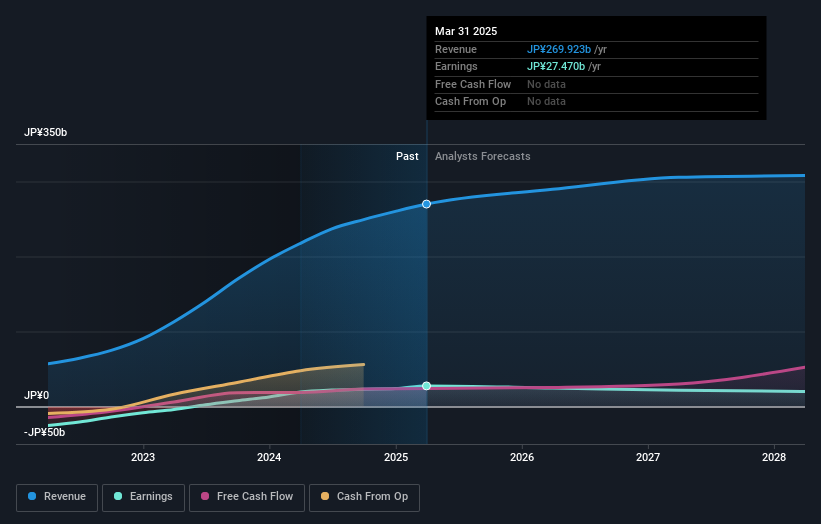Click the orange Cash From Op legend dot

[325, 496]
